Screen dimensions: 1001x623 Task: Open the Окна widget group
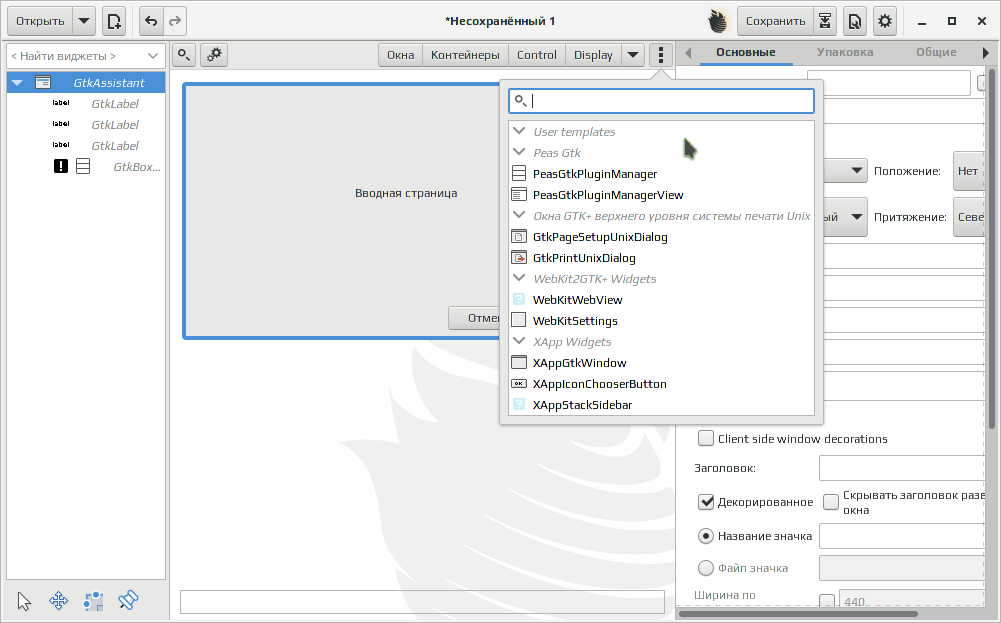point(400,55)
